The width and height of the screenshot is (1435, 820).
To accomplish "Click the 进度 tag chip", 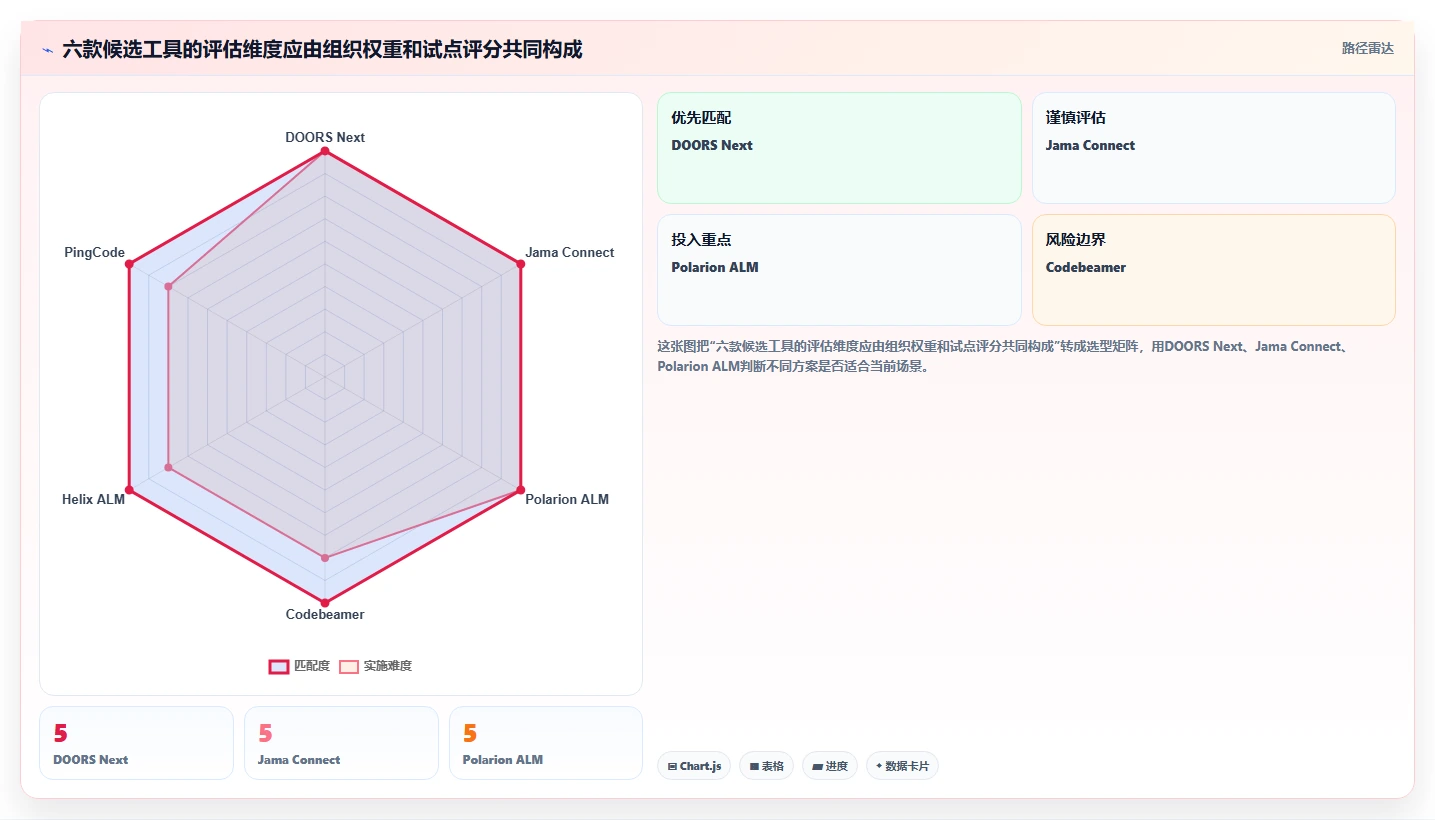I will (830, 766).
